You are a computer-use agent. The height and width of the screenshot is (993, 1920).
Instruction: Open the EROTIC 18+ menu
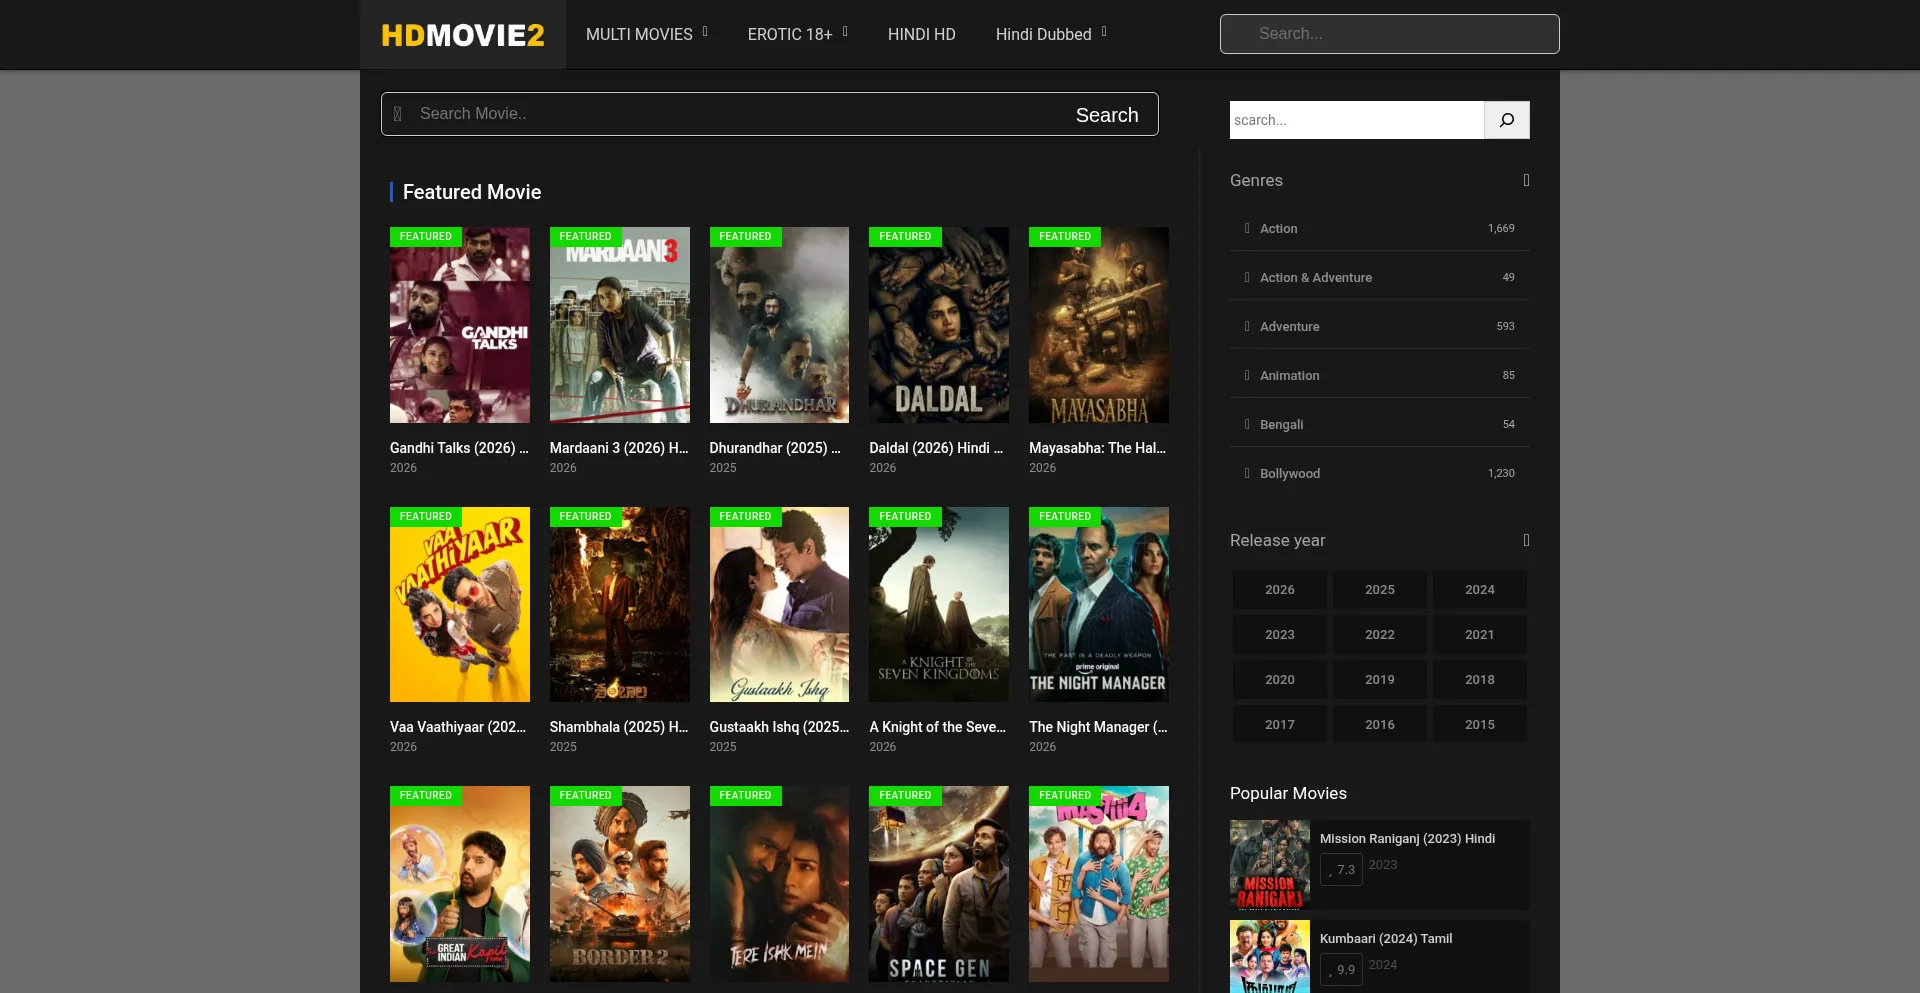click(790, 34)
